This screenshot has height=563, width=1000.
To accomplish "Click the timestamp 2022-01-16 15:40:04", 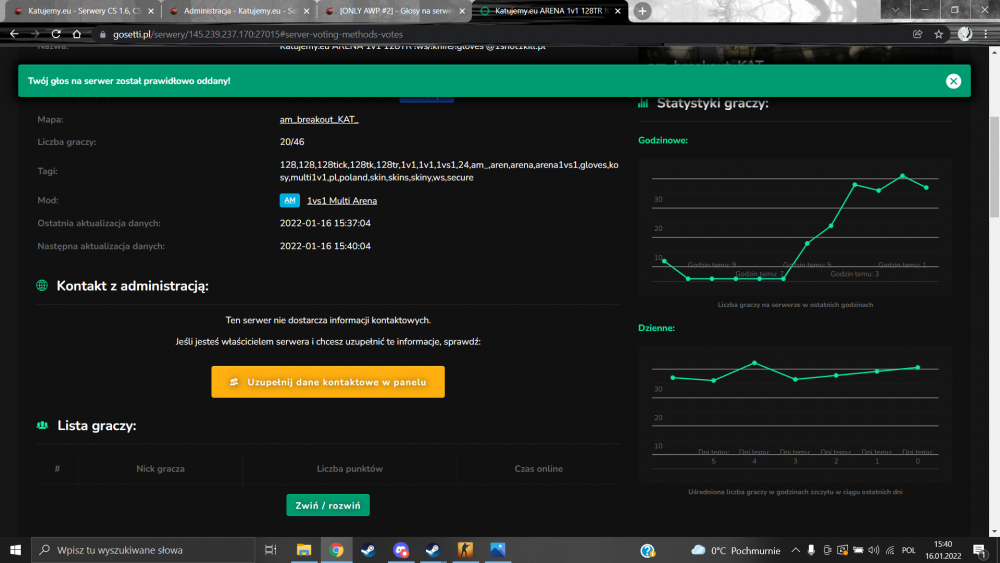I will click(325, 246).
